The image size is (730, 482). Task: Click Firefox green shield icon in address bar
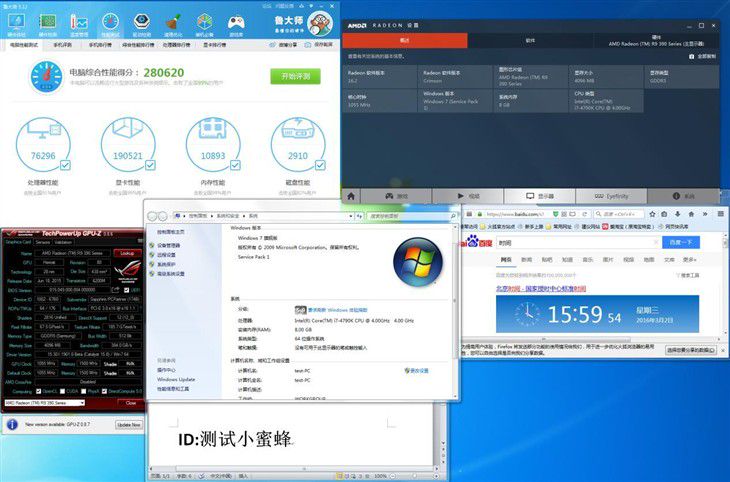coord(555,214)
